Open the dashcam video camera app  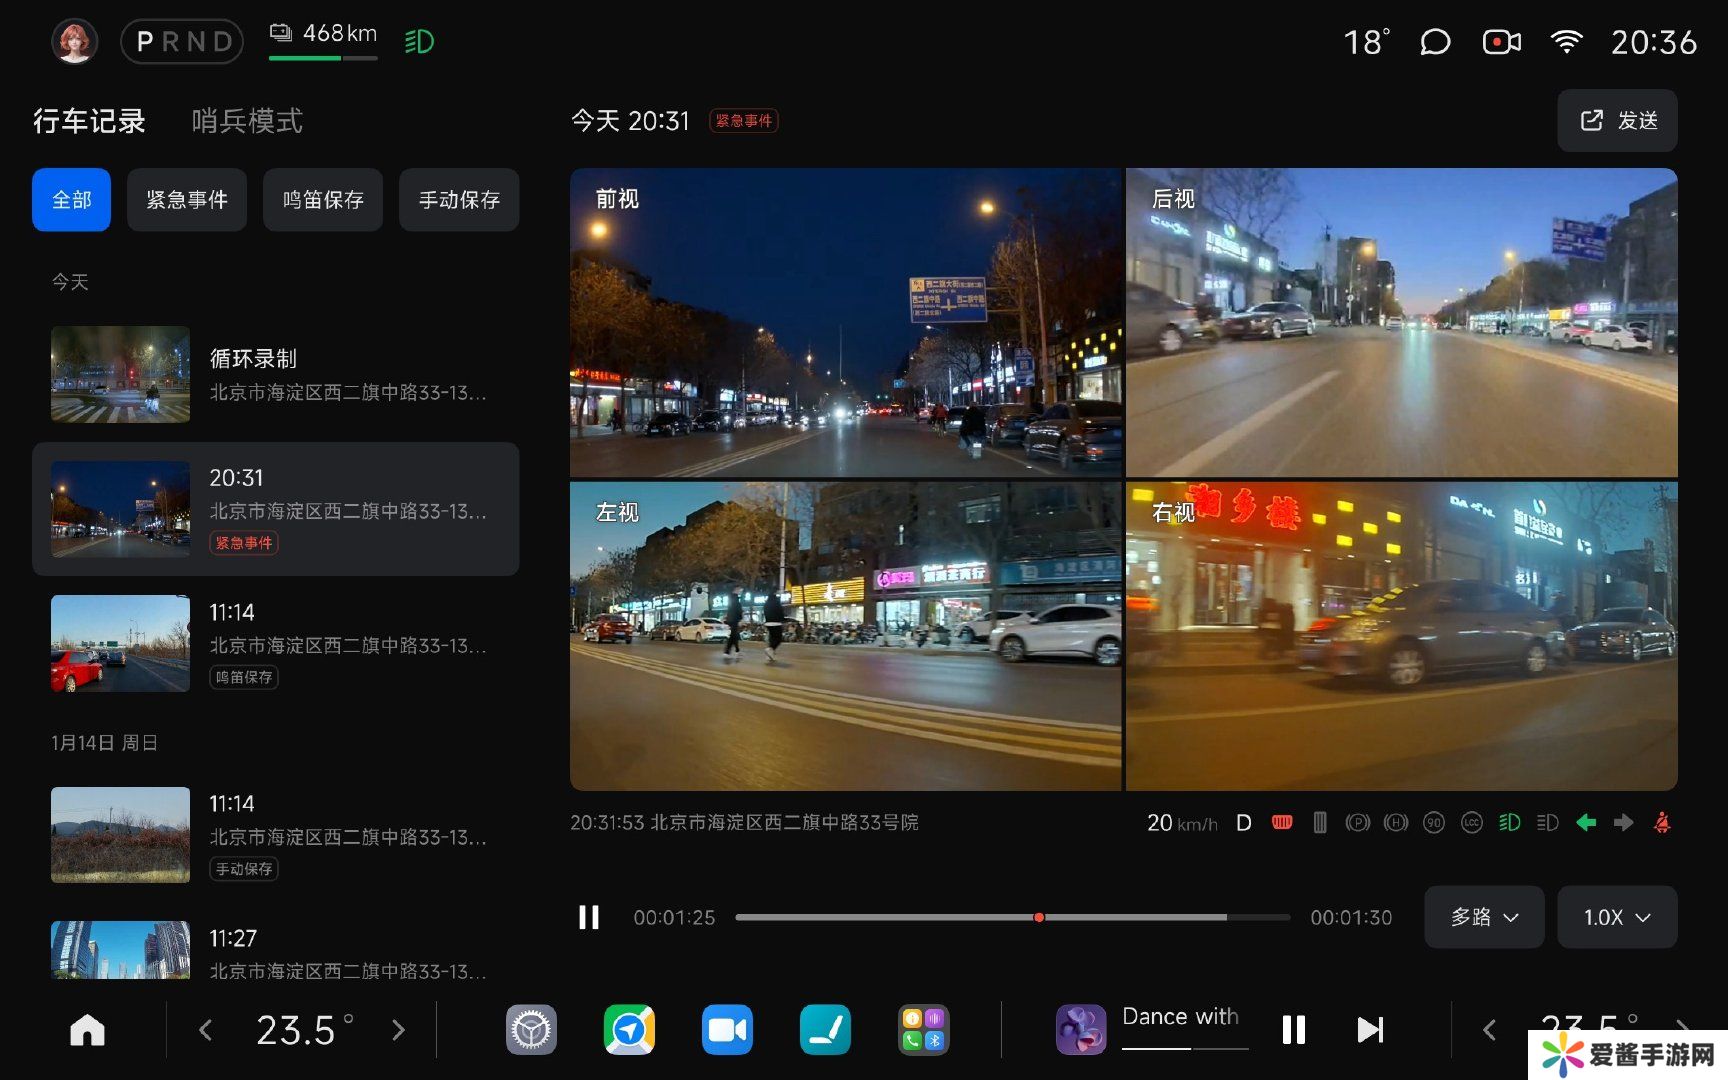coord(727,1029)
